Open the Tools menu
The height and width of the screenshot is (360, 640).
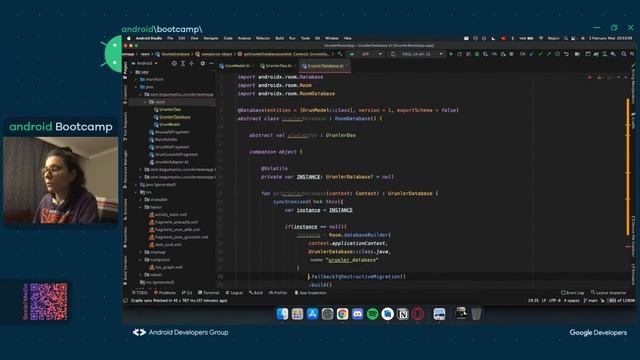pyautogui.click(x=305, y=38)
